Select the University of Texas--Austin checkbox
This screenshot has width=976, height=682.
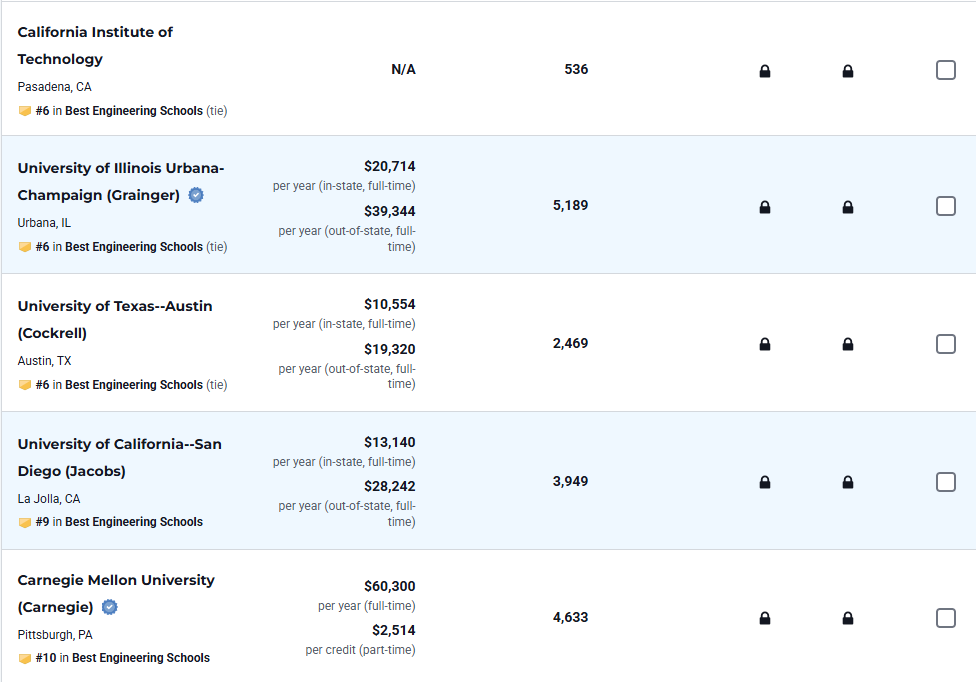tap(945, 344)
